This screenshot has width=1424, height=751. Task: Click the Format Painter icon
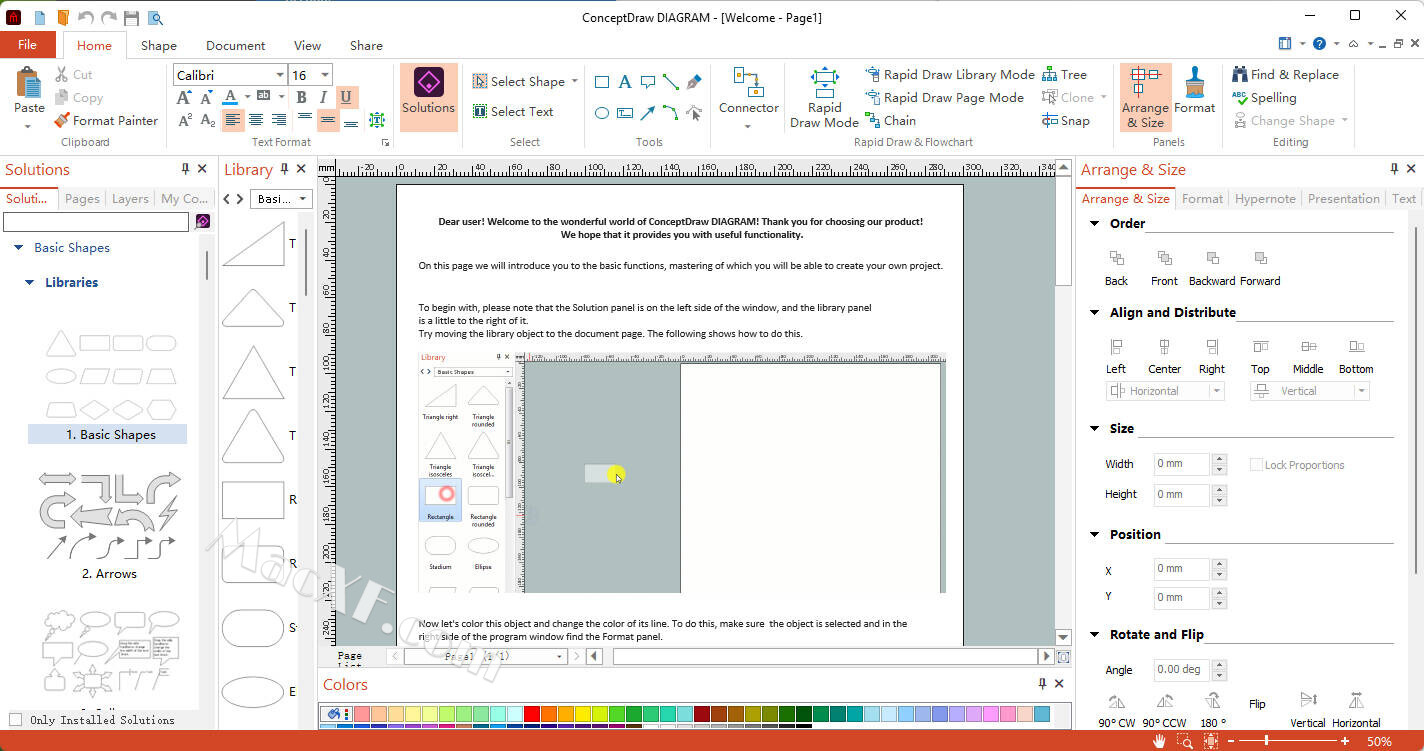63,121
